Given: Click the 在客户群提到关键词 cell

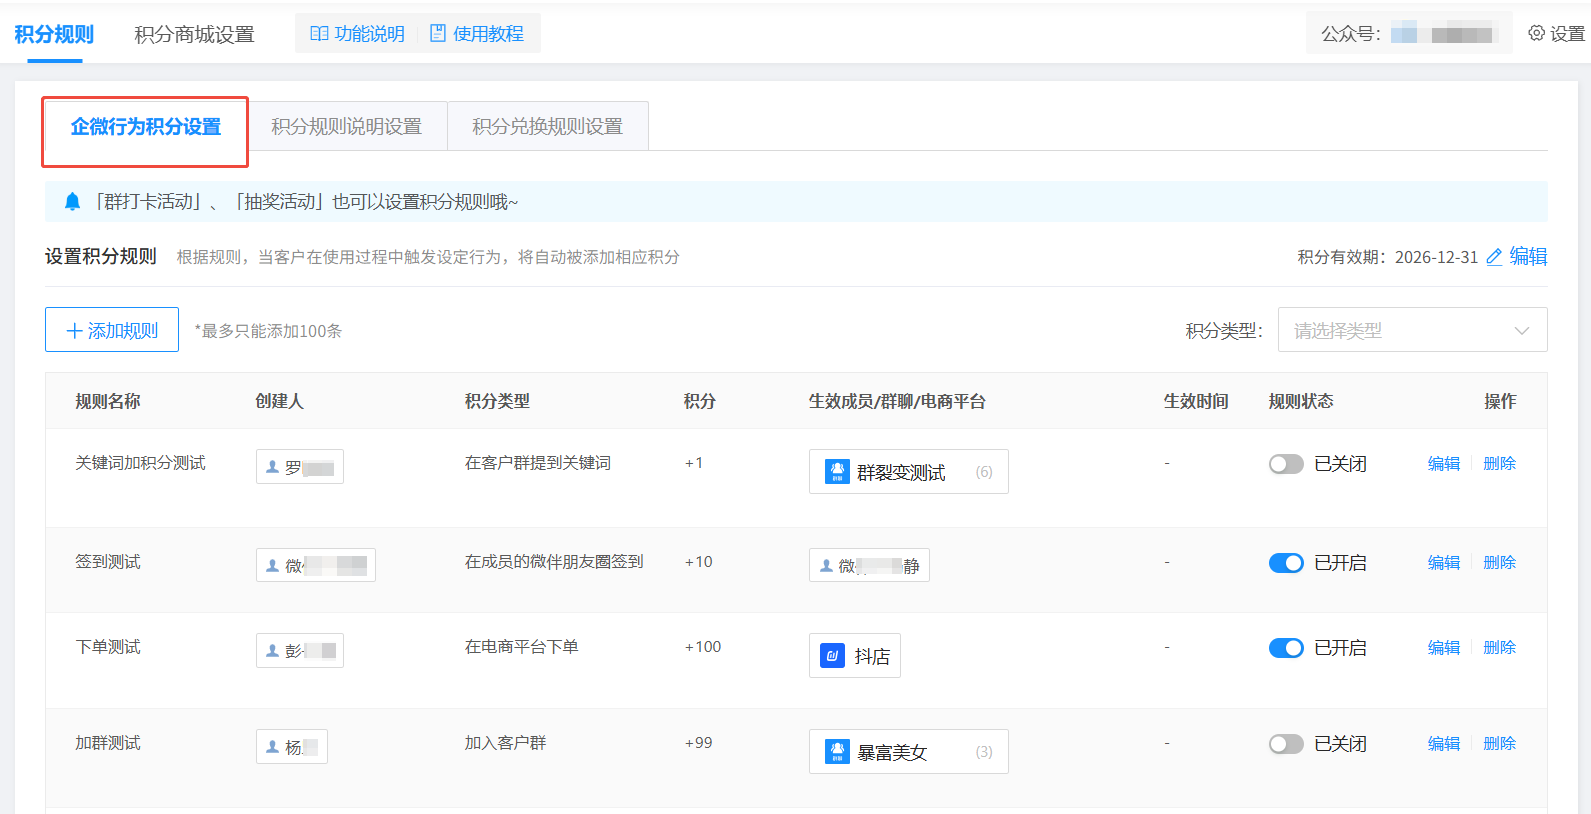Looking at the screenshot, I should click(538, 463).
